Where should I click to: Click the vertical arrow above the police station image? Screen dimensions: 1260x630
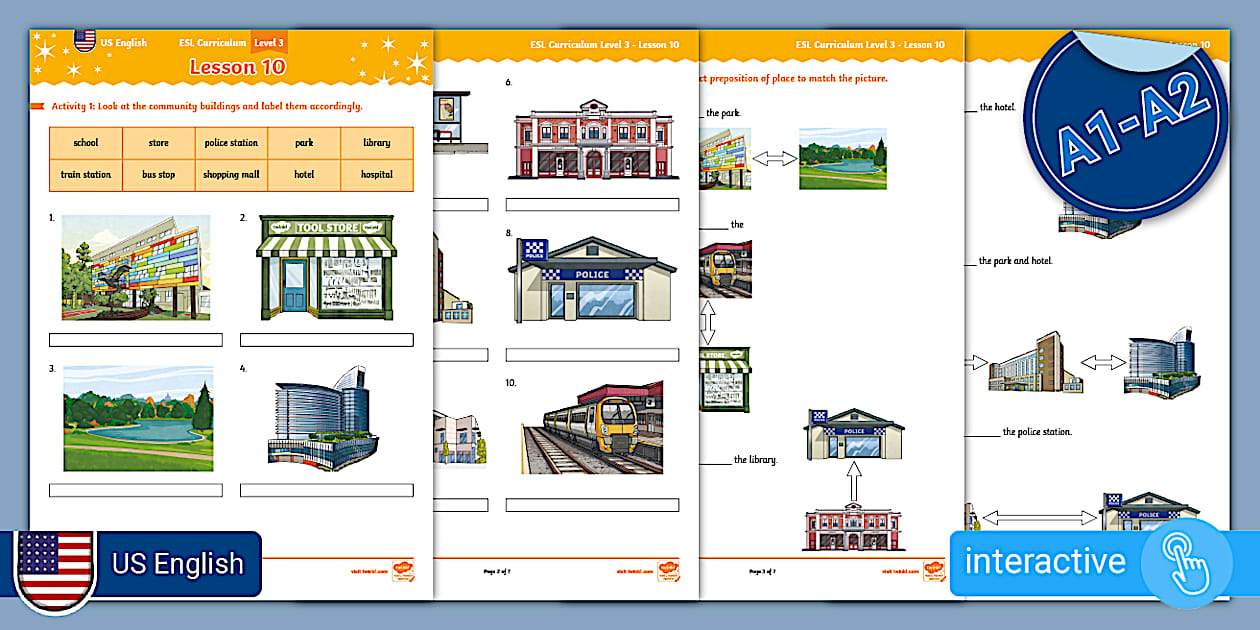coord(854,481)
